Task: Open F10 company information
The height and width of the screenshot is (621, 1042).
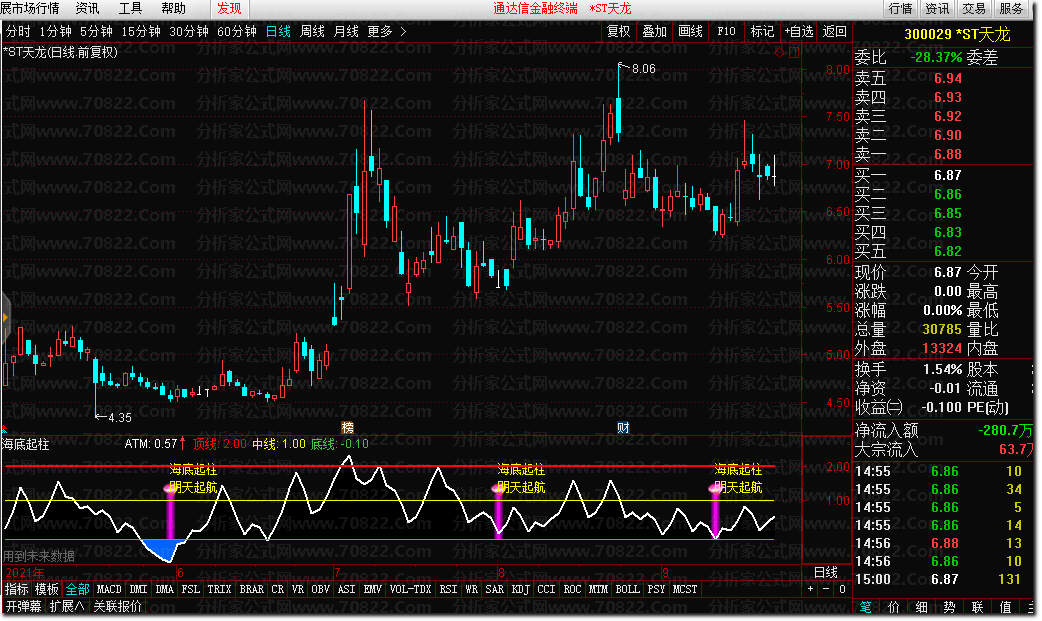Action: coord(726,31)
